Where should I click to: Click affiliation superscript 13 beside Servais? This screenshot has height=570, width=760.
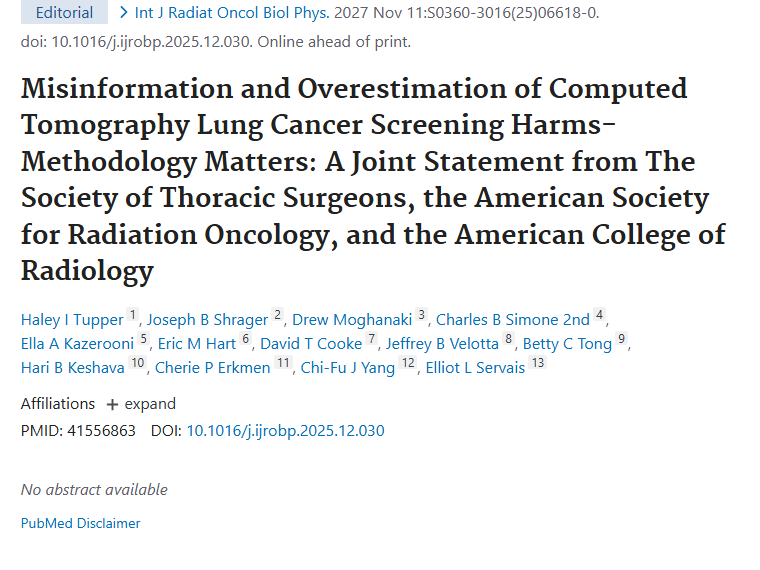coord(538,364)
